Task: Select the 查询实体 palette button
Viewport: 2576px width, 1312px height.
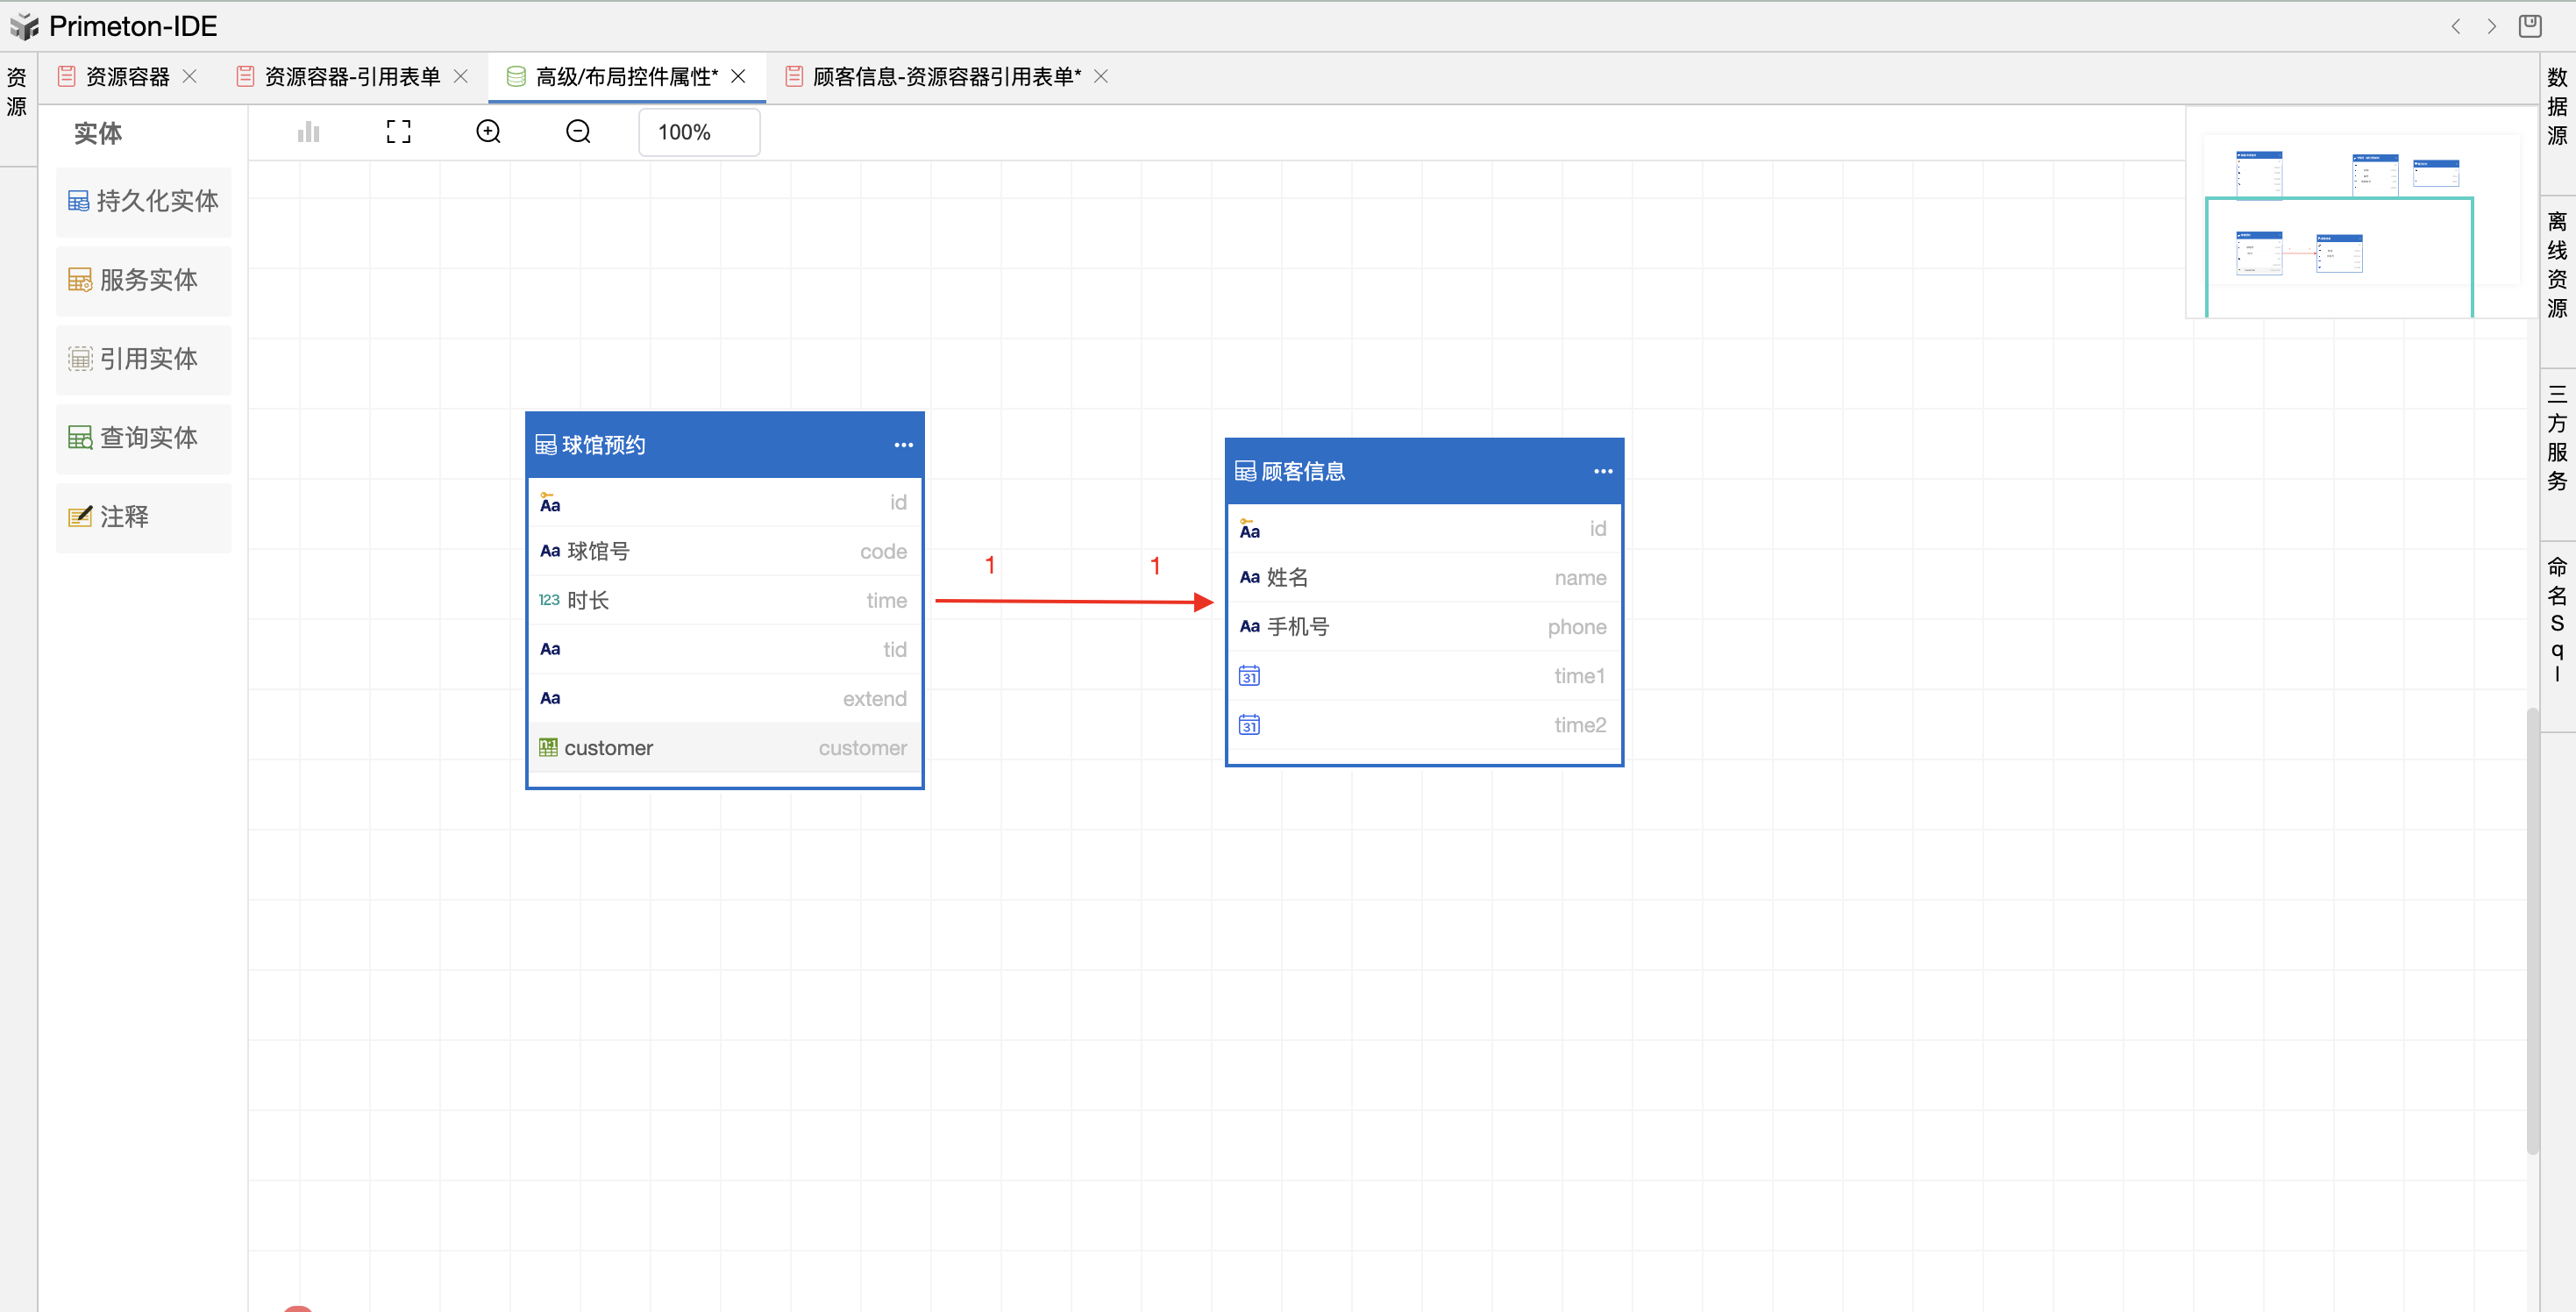Action: click(144, 438)
